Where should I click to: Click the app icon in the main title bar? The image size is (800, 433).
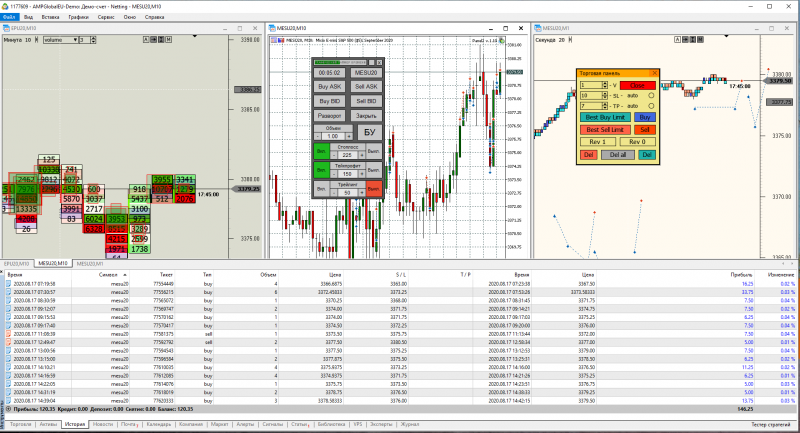(x=5, y=6)
